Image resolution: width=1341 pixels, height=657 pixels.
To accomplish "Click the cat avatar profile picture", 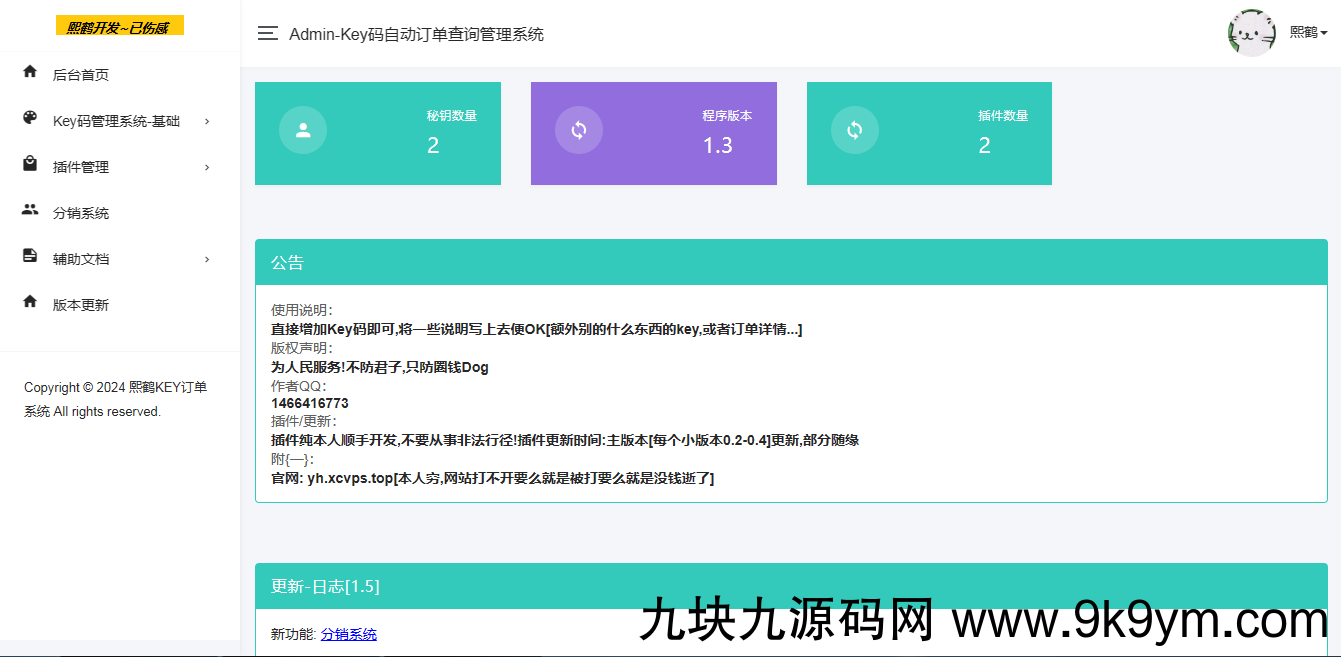I will [1251, 33].
